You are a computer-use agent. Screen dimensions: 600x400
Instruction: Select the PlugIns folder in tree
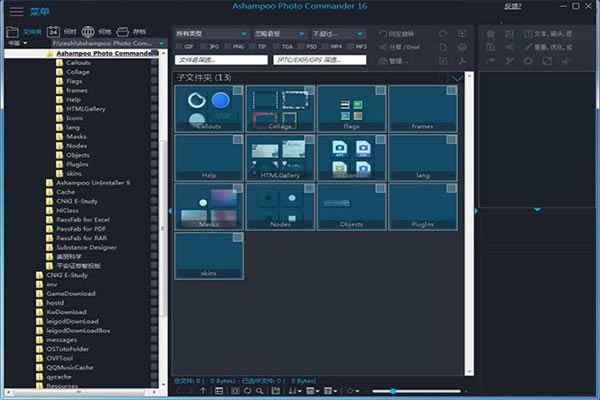(77, 164)
